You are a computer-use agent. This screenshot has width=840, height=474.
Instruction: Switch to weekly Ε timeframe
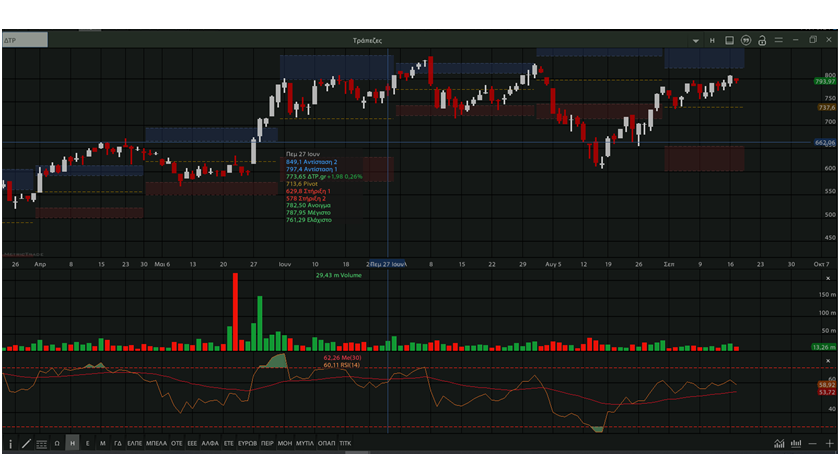(87, 443)
